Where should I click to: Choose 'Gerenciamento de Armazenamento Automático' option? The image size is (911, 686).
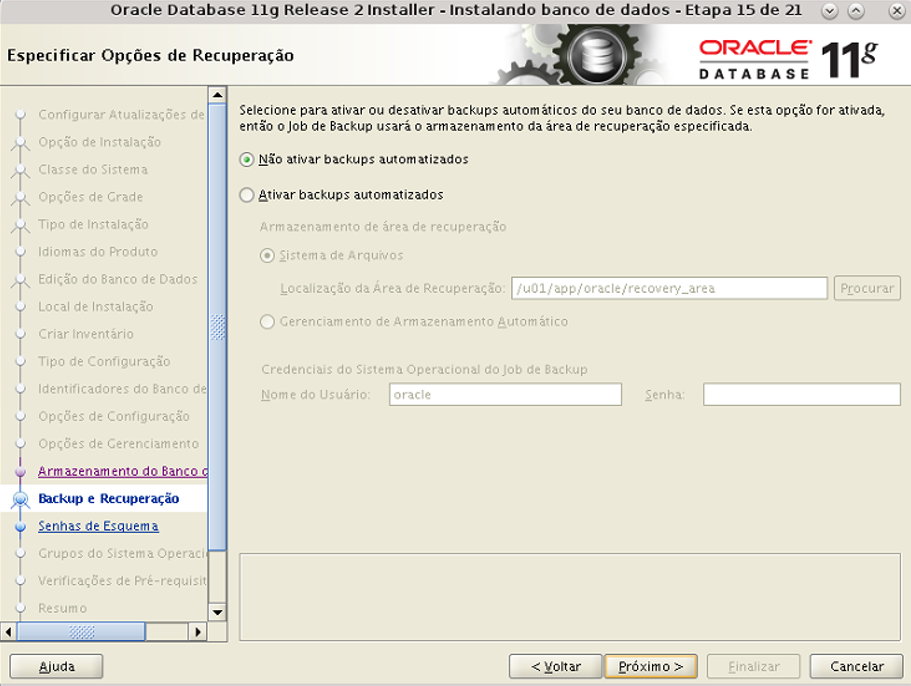[x=267, y=322]
